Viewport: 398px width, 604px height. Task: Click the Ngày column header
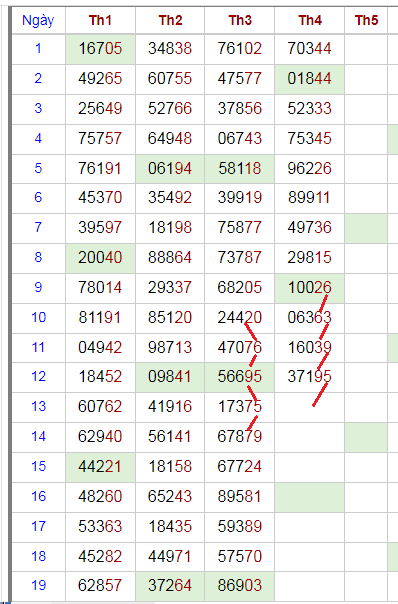[38, 20]
